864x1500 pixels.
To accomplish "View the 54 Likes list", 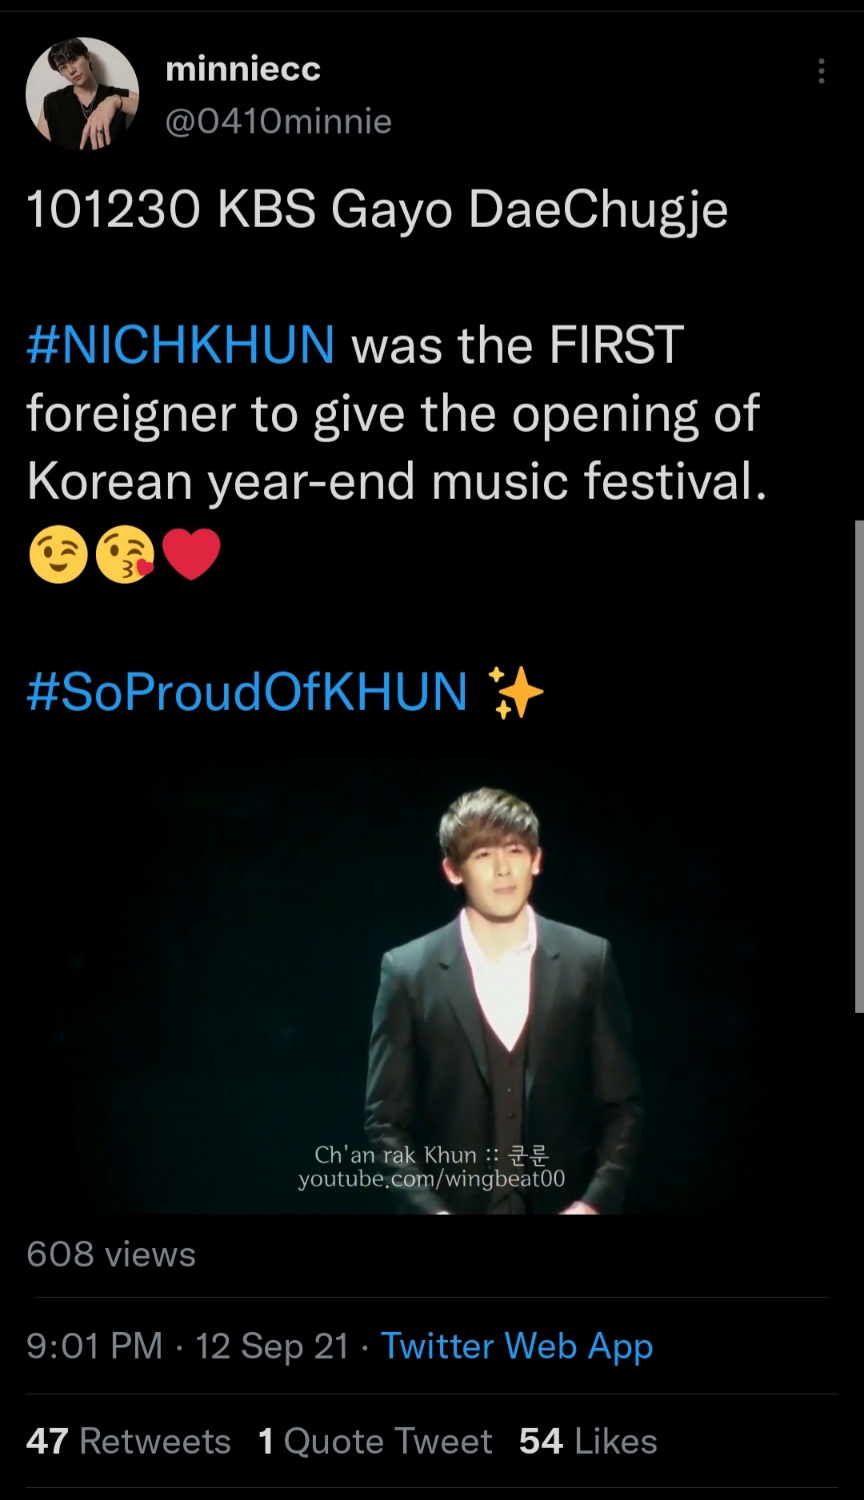I will pyautogui.click(x=588, y=1441).
